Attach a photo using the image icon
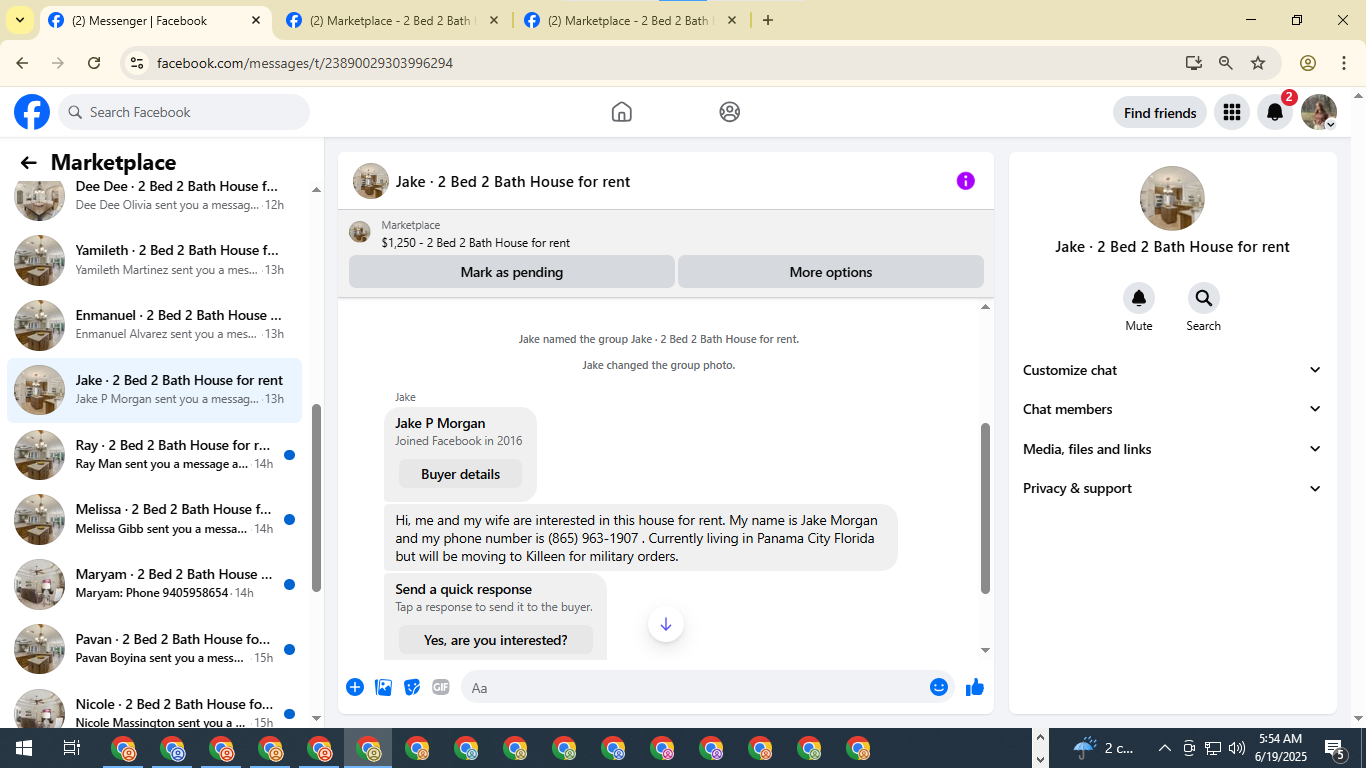Viewport: 1366px width, 768px height. pos(383,687)
